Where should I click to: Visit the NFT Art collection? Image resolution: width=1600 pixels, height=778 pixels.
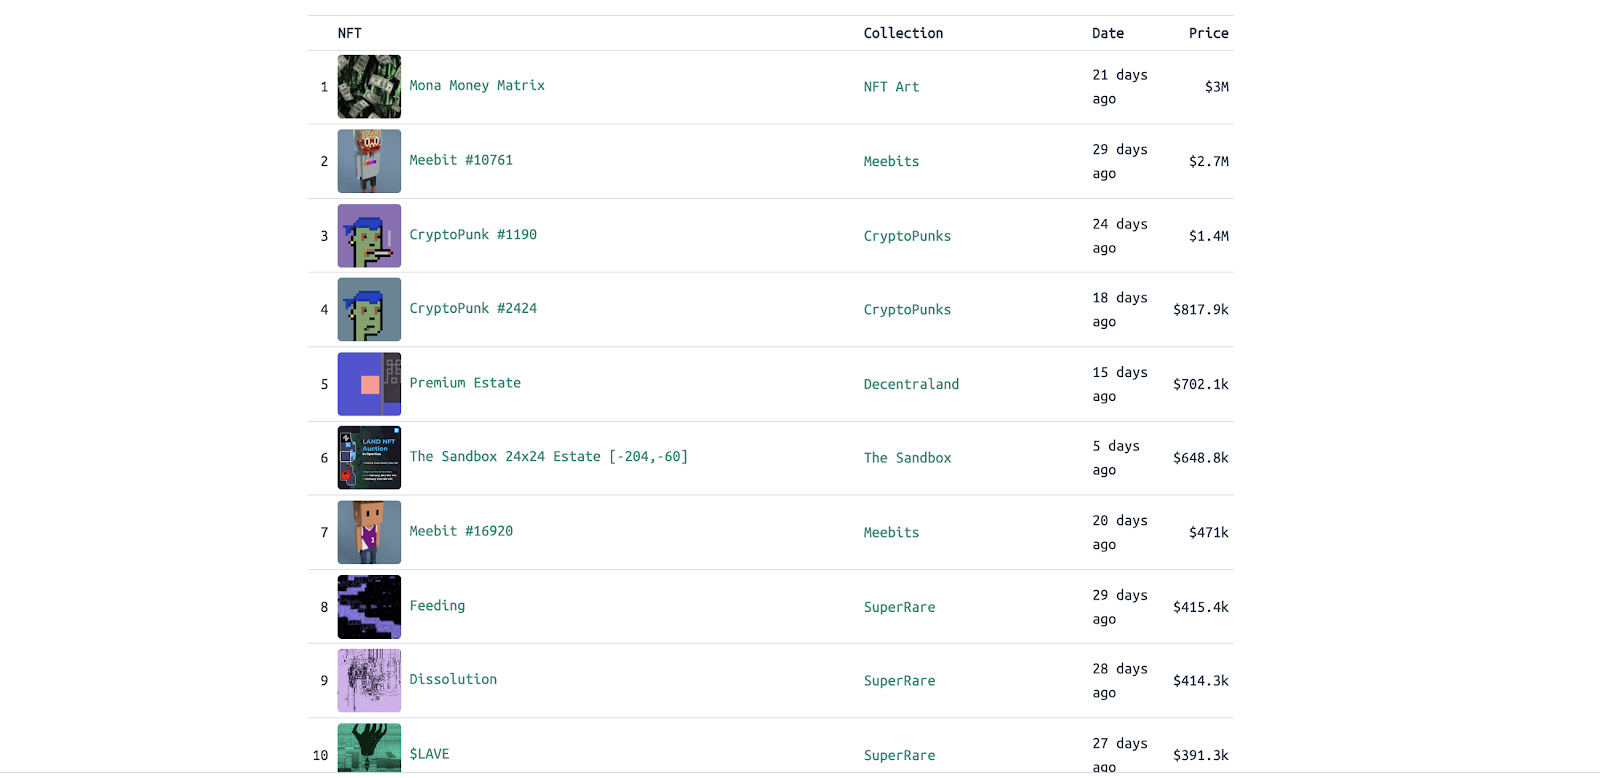click(x=892, y=87)
